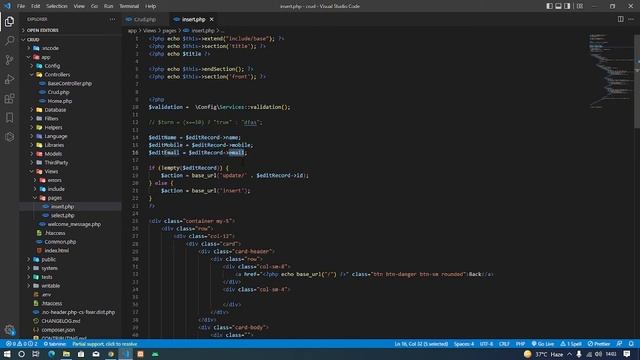Viewport: 640px width, 360px height.
Task: Change language mode PHP in status bar
Action: (520, 344)
